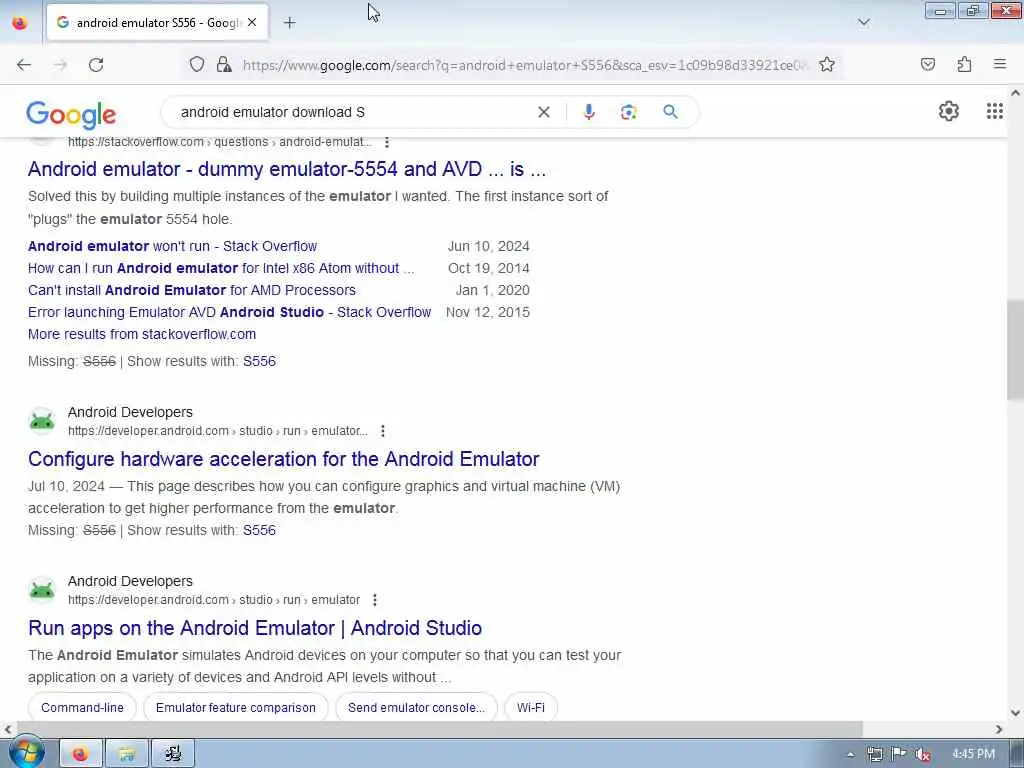Click S556 link under the Stack Overflow result
Screen dimensions: 1024x768
tap(259, 361)
